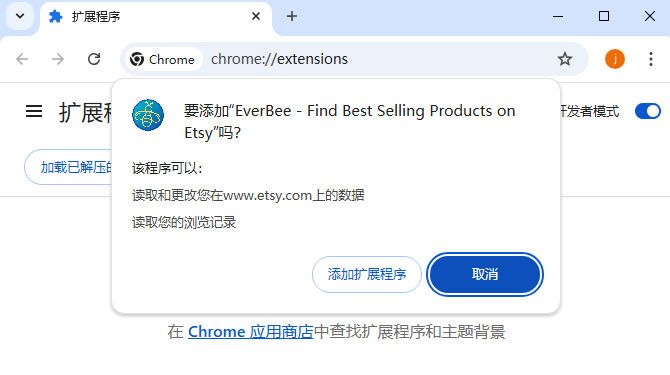Click the 加载已解压 load unpacked button

(x=68, y=167)
